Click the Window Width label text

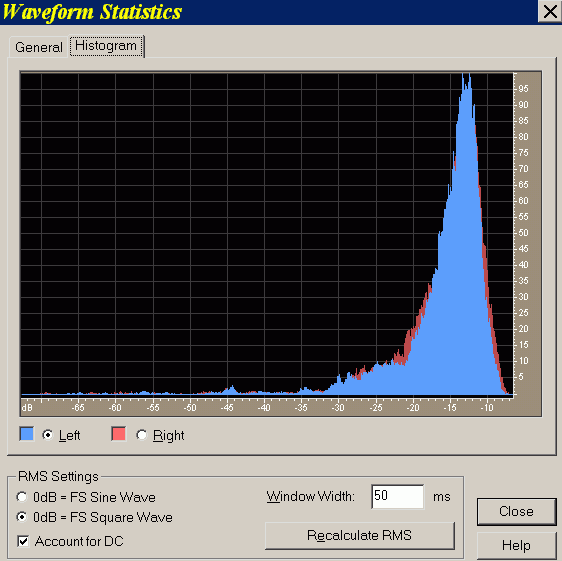pos(310,496)
